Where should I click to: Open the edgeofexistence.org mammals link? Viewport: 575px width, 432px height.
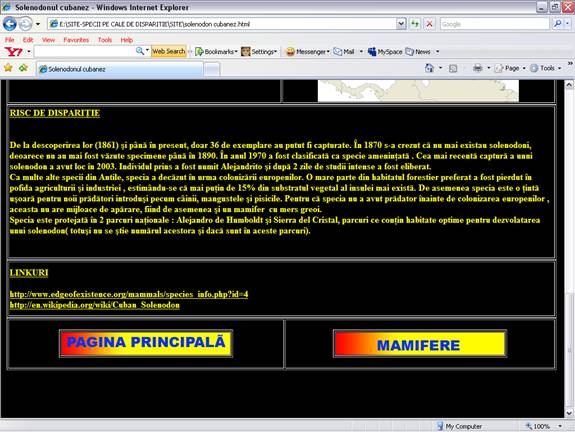click(x=129, y=294)
